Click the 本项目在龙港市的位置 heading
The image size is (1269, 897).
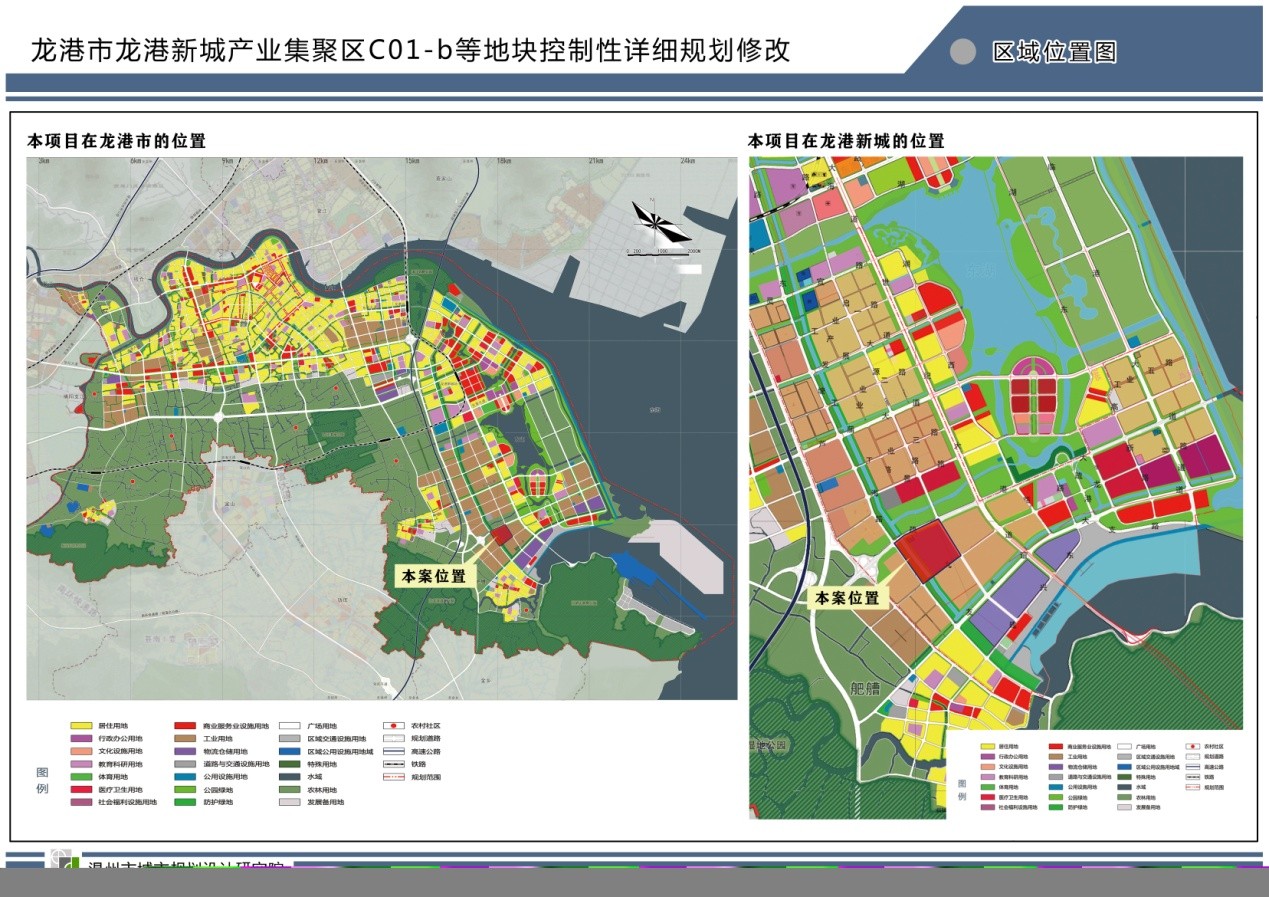click(x=116, y=141)
